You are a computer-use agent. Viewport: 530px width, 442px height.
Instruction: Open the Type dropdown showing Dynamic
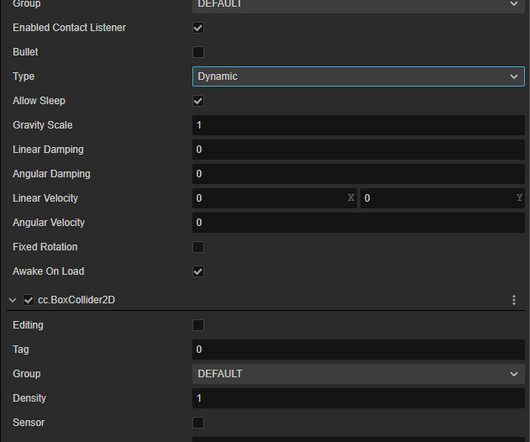[358, 76]
